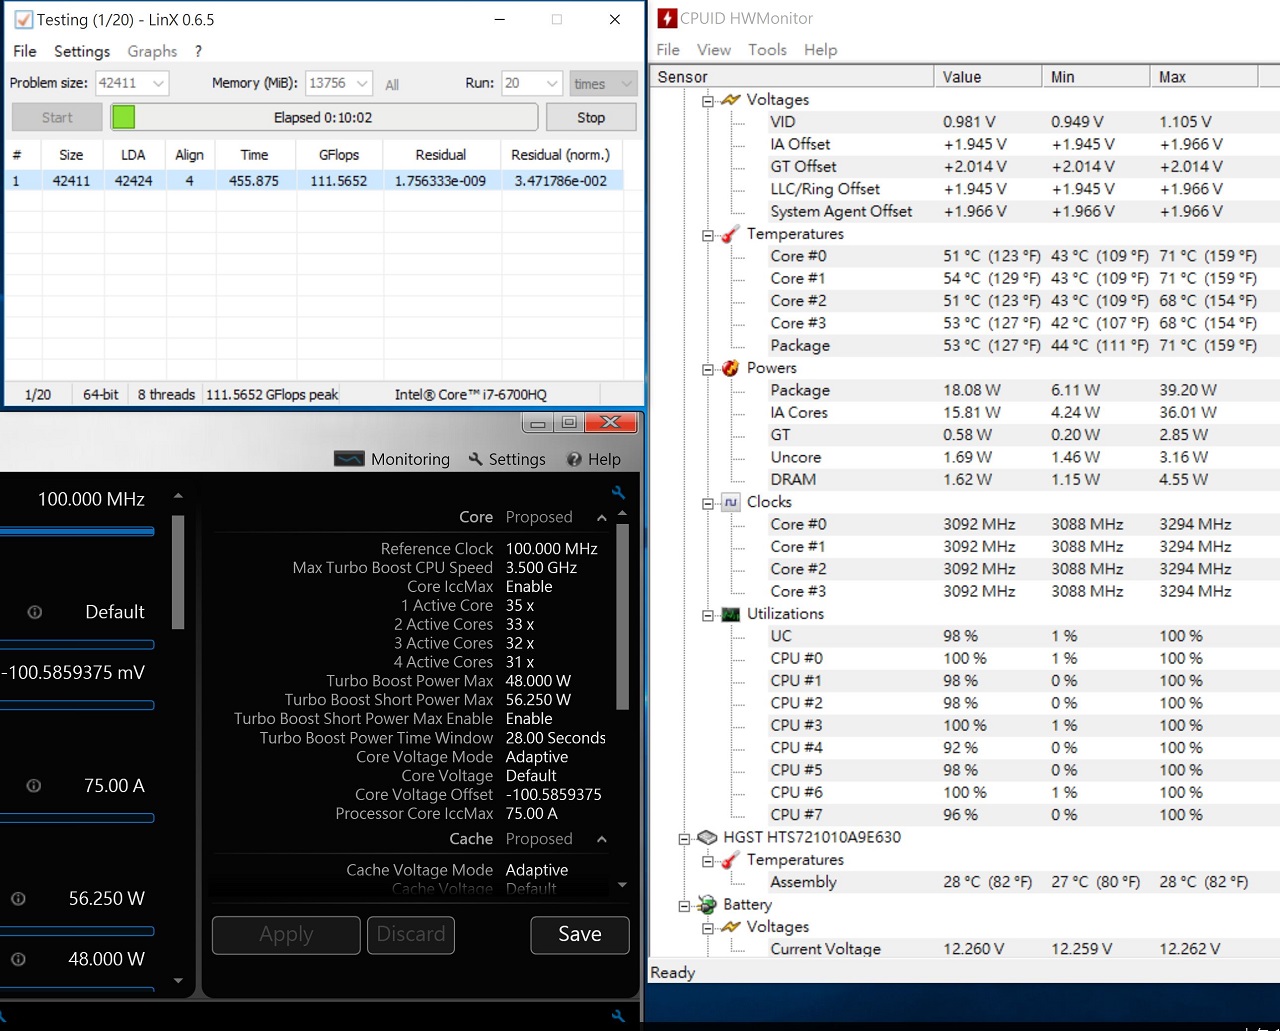Collapse the Powers tree node
Screen dimensions: 1280x1031
(708, 369)
